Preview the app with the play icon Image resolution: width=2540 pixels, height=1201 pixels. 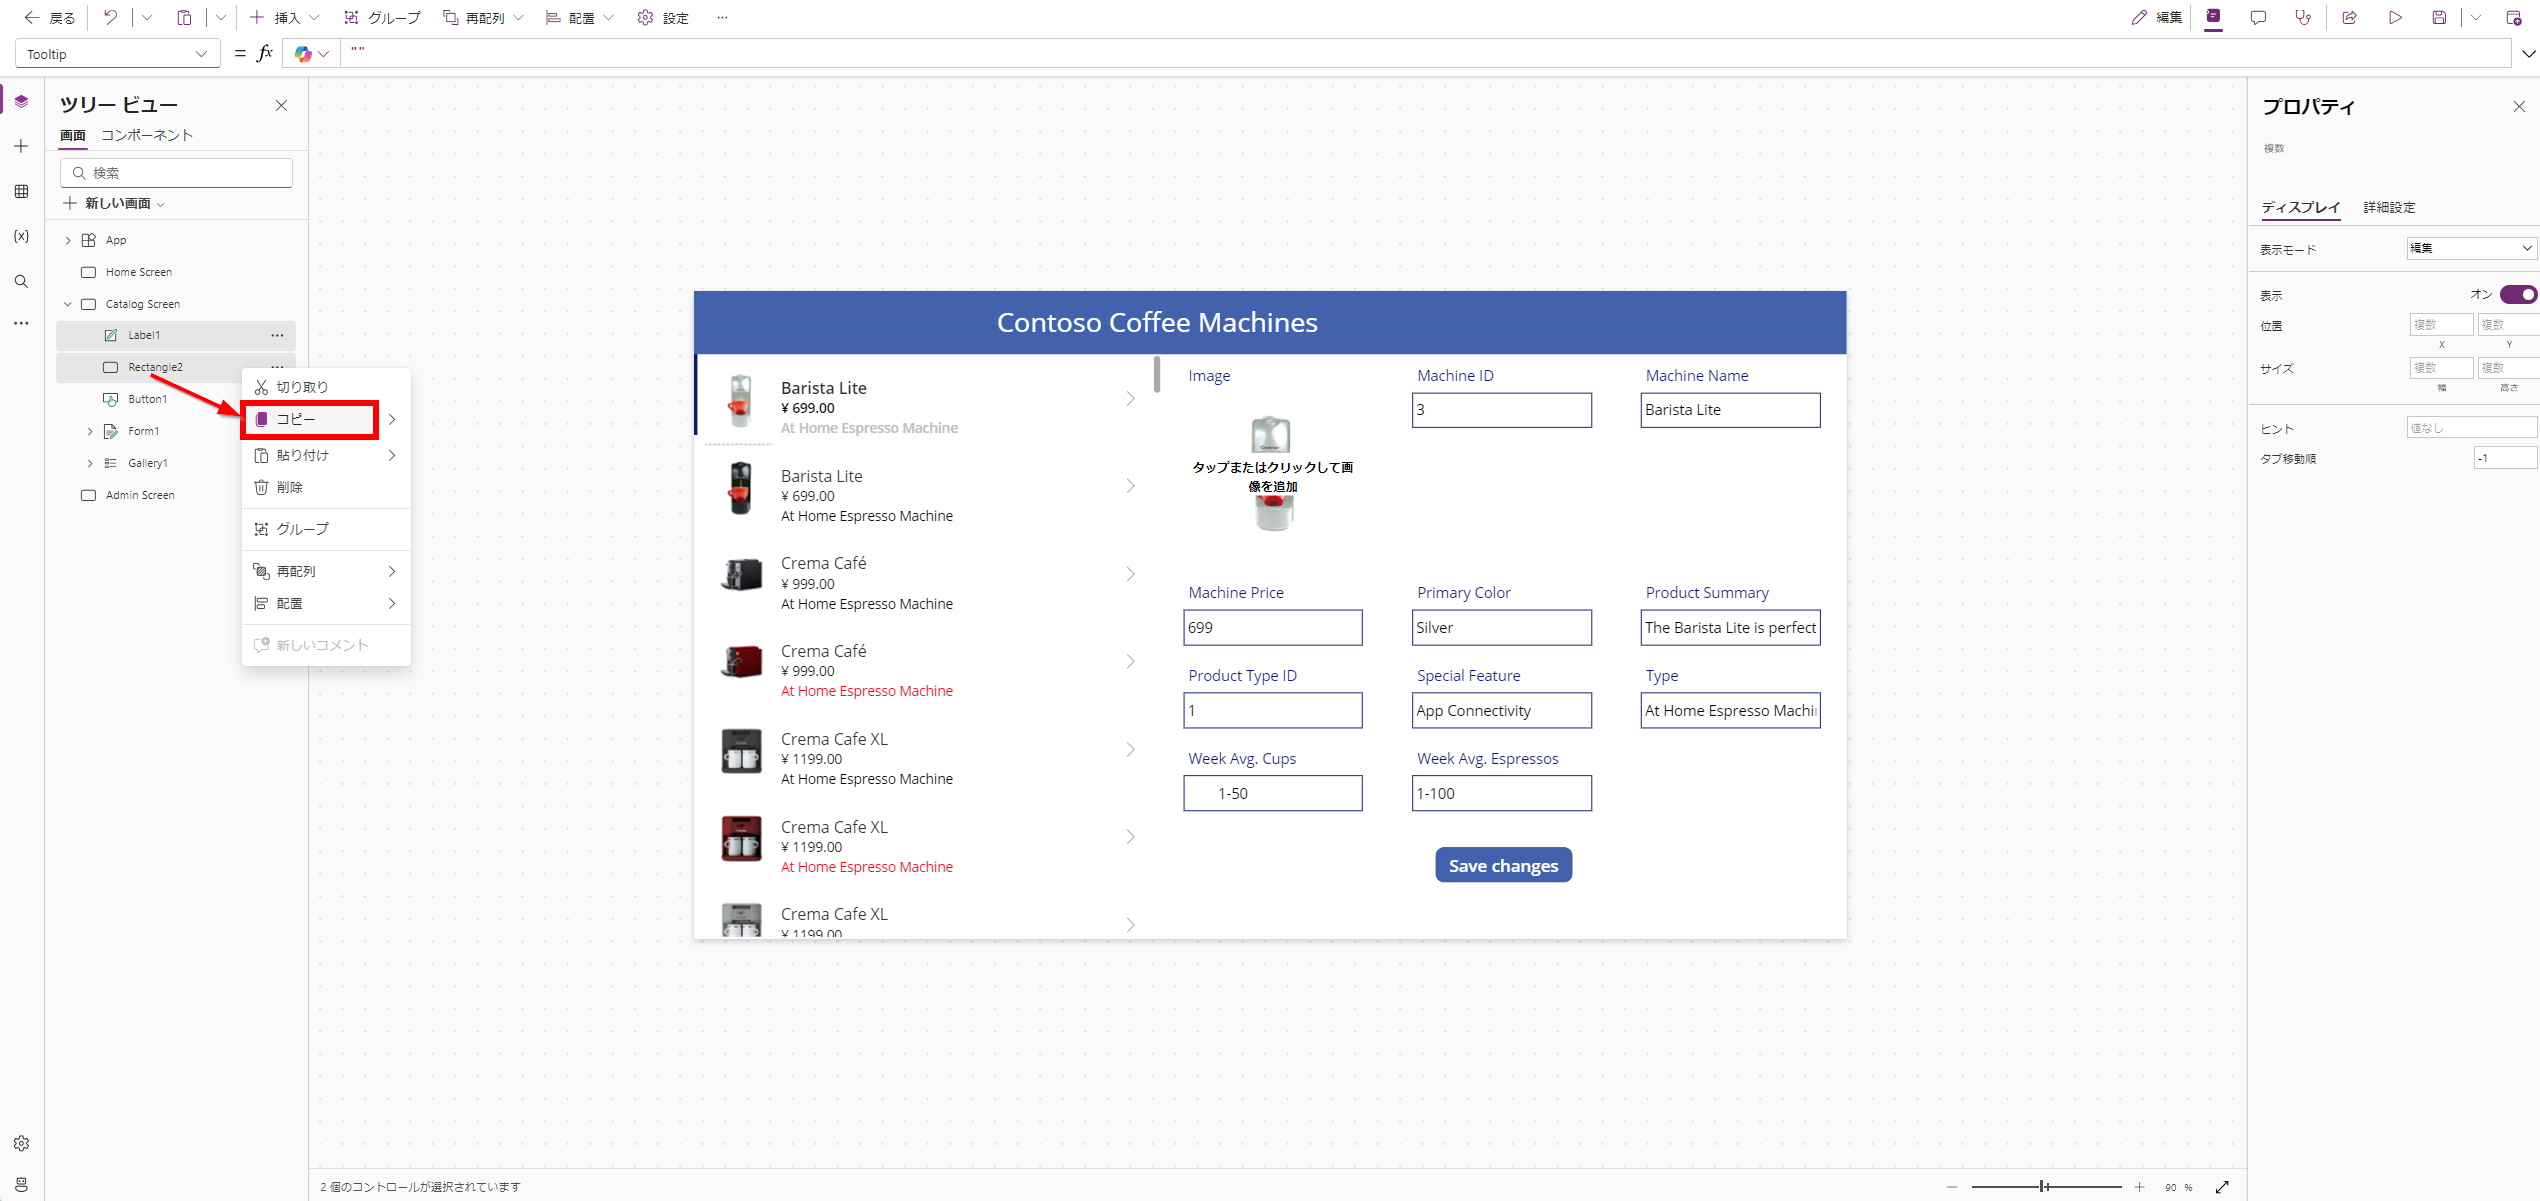[2395, 18]
